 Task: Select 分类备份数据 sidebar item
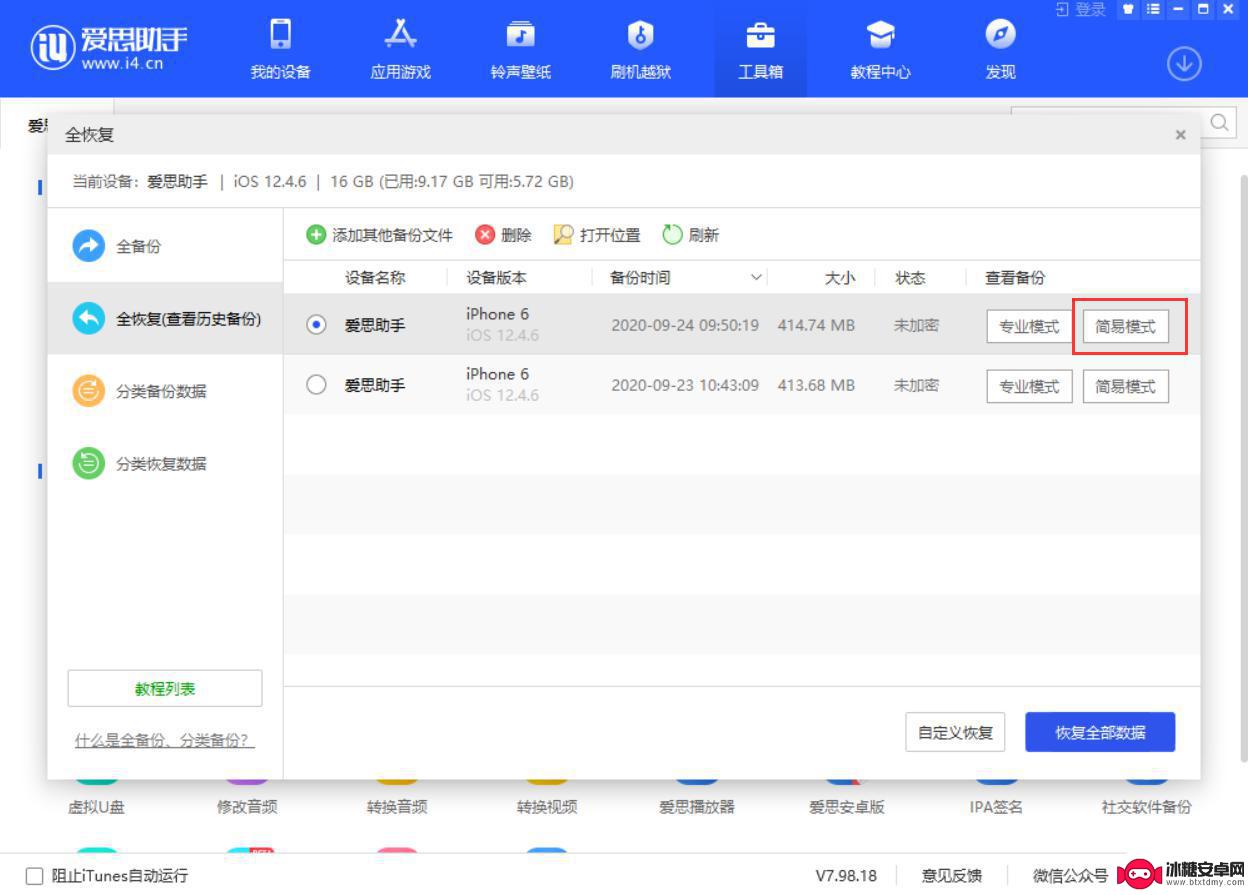tap(165, 391)
